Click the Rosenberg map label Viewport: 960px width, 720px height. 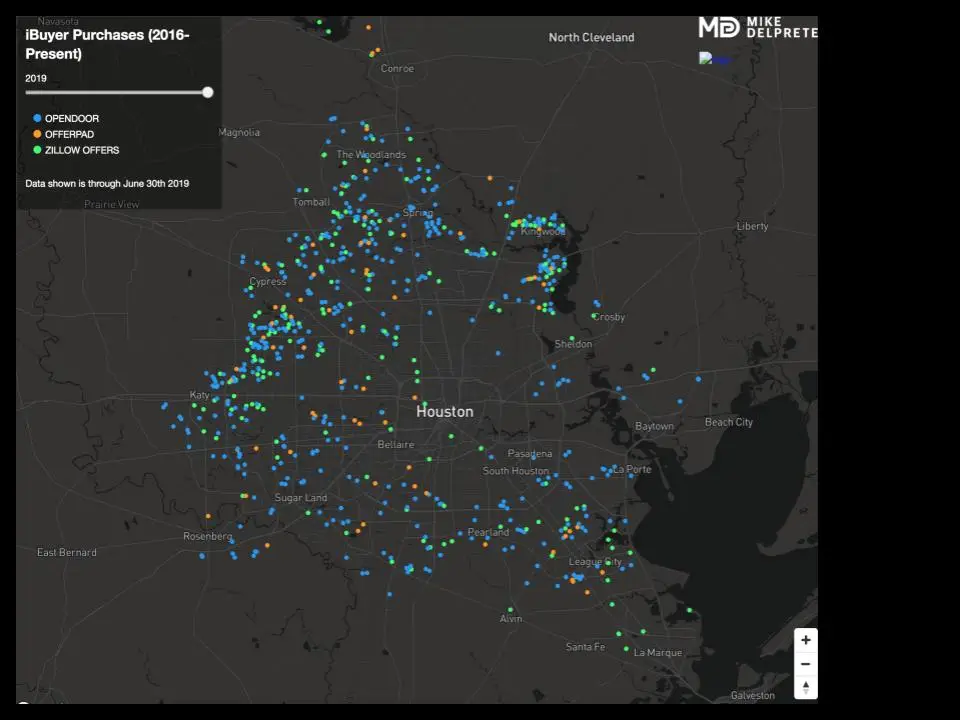[208, 537]
